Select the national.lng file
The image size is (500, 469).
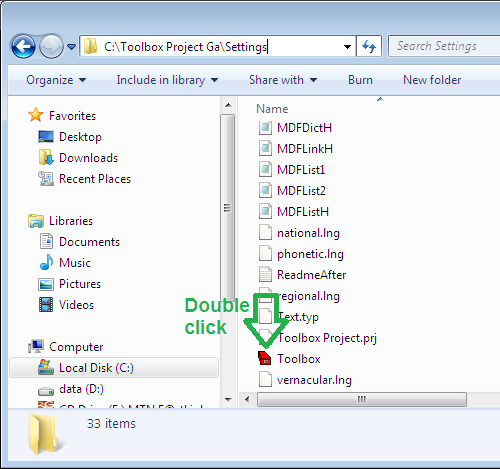tap(308, 233)
